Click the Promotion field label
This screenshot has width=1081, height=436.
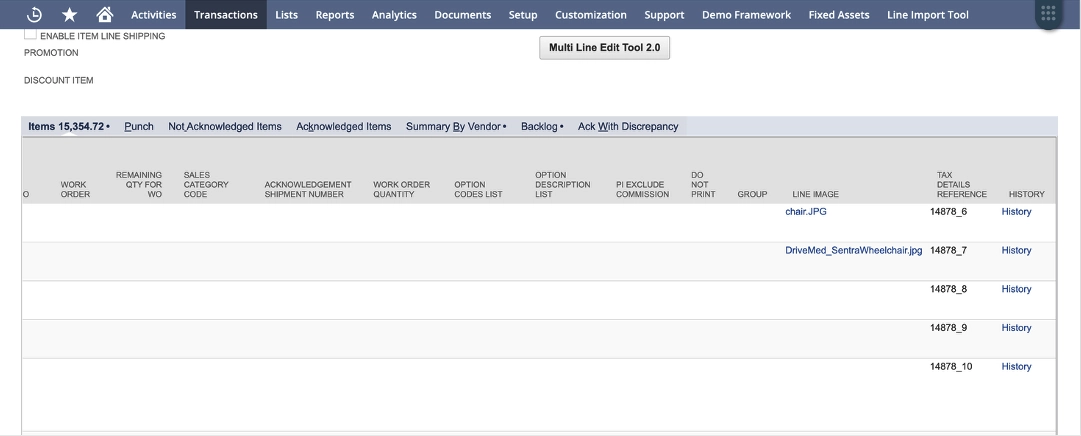pos(51,53)
